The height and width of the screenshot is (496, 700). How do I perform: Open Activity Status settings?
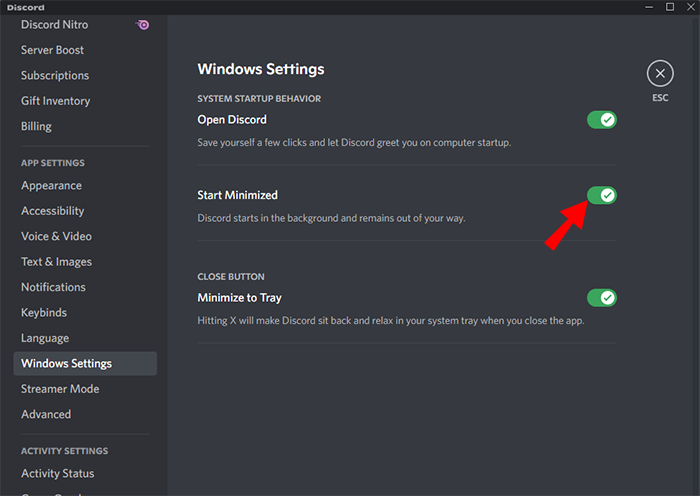[x=57, y=474]
